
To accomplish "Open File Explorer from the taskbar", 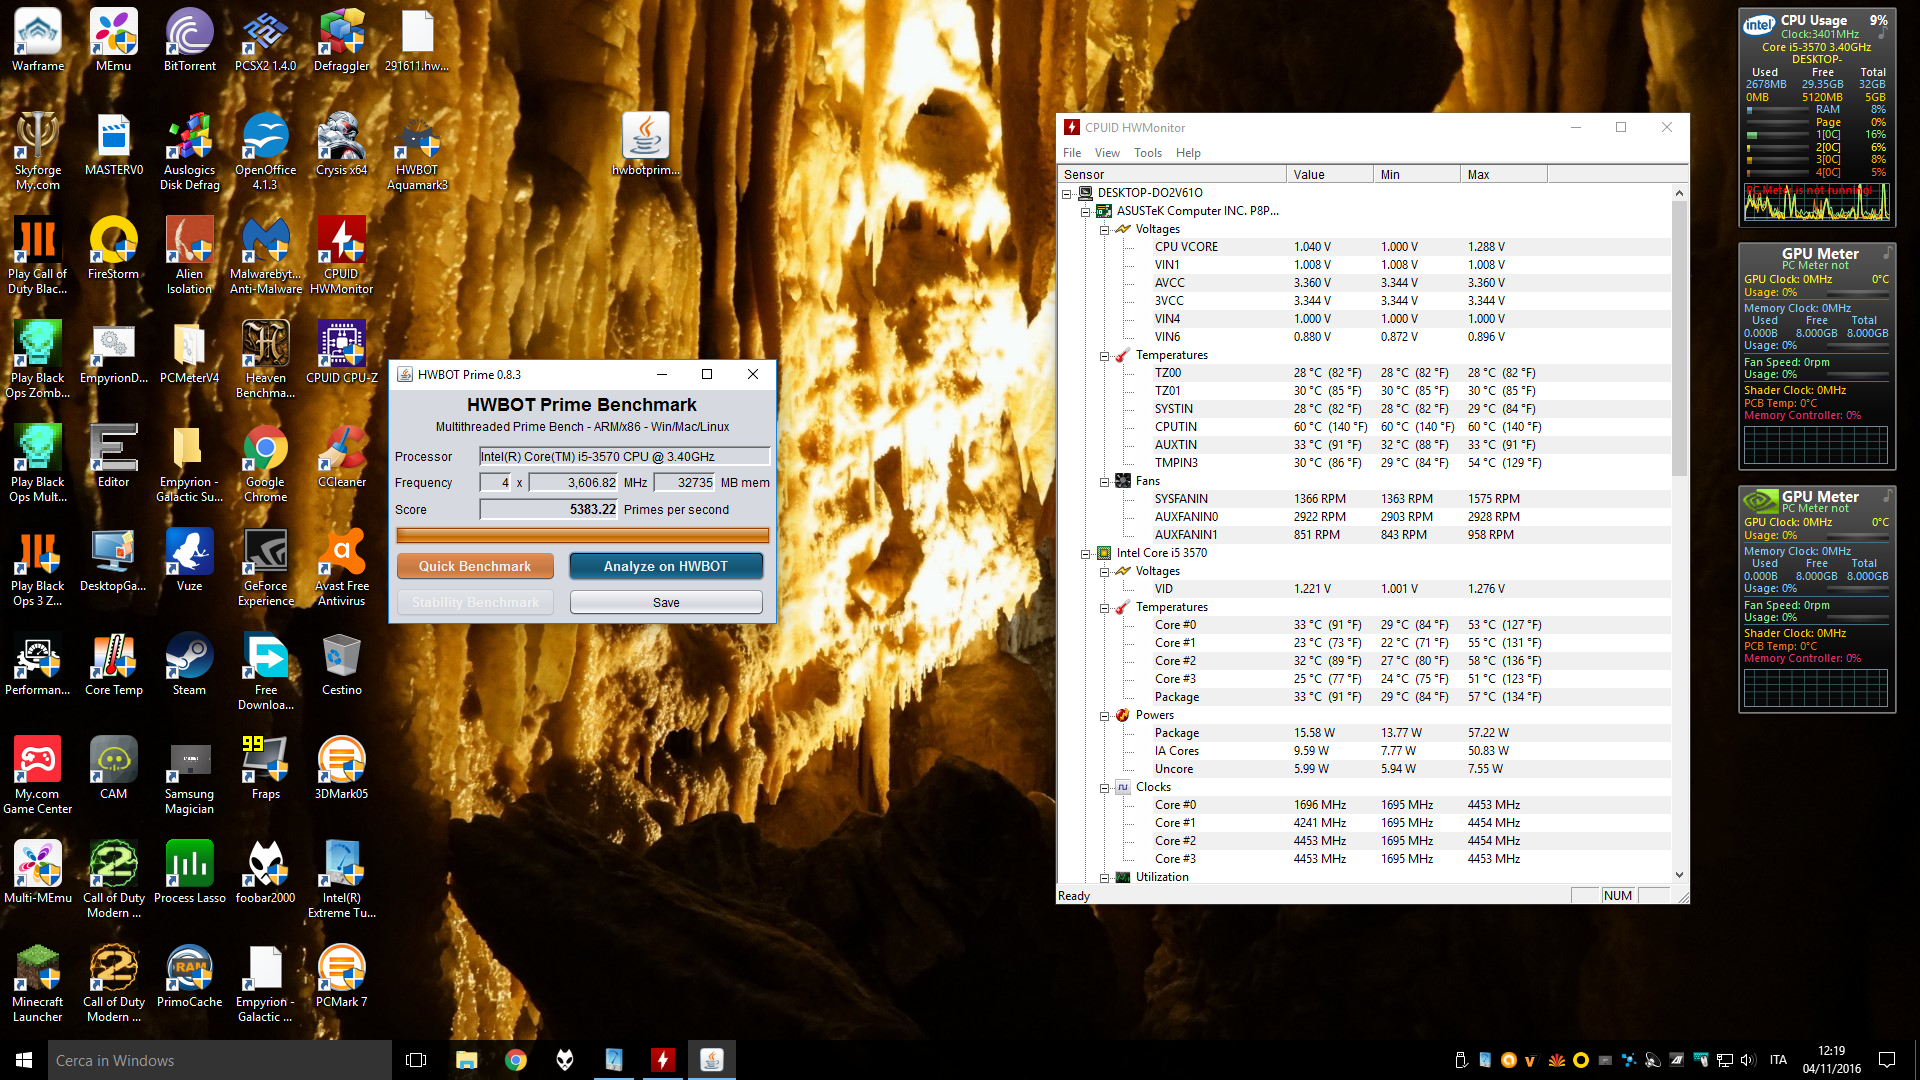I will click(466, 1060).
